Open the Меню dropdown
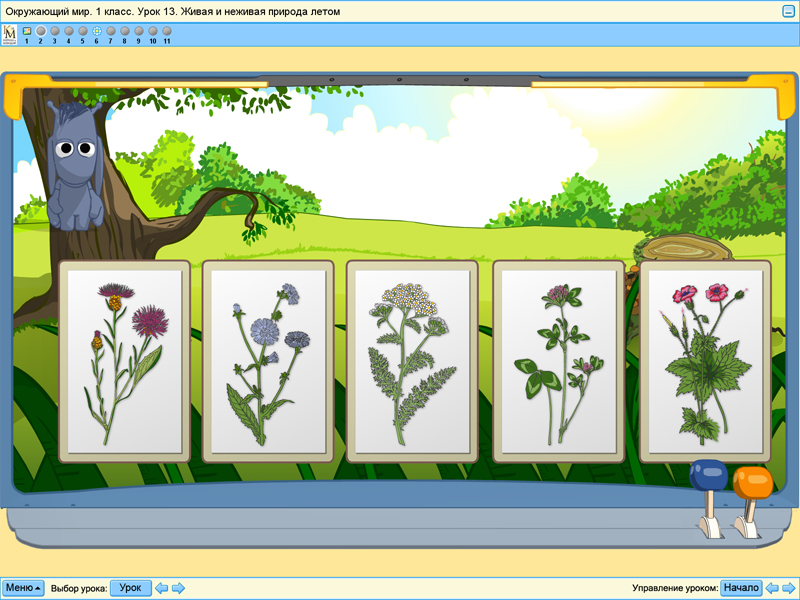800x600 pixels. [x=23, y=588]
